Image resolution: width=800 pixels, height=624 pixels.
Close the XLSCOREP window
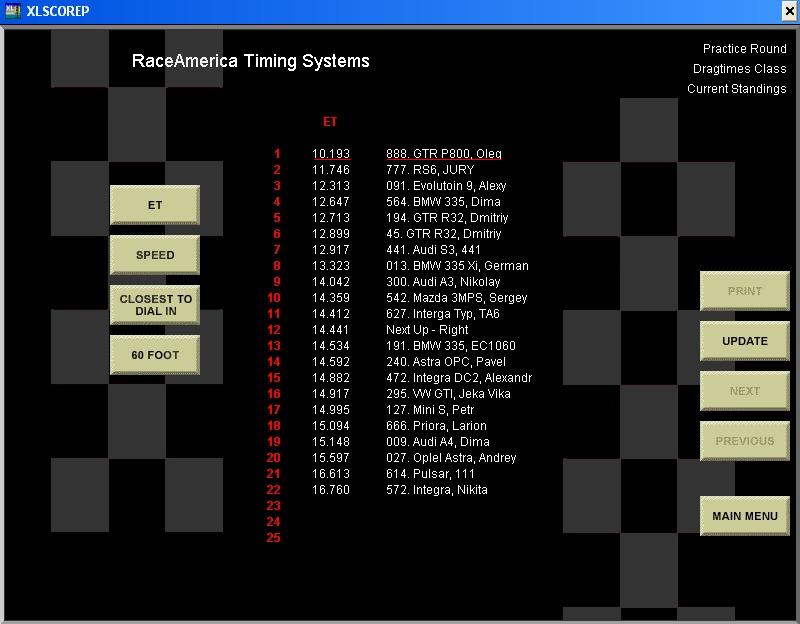tap(788, 11)
